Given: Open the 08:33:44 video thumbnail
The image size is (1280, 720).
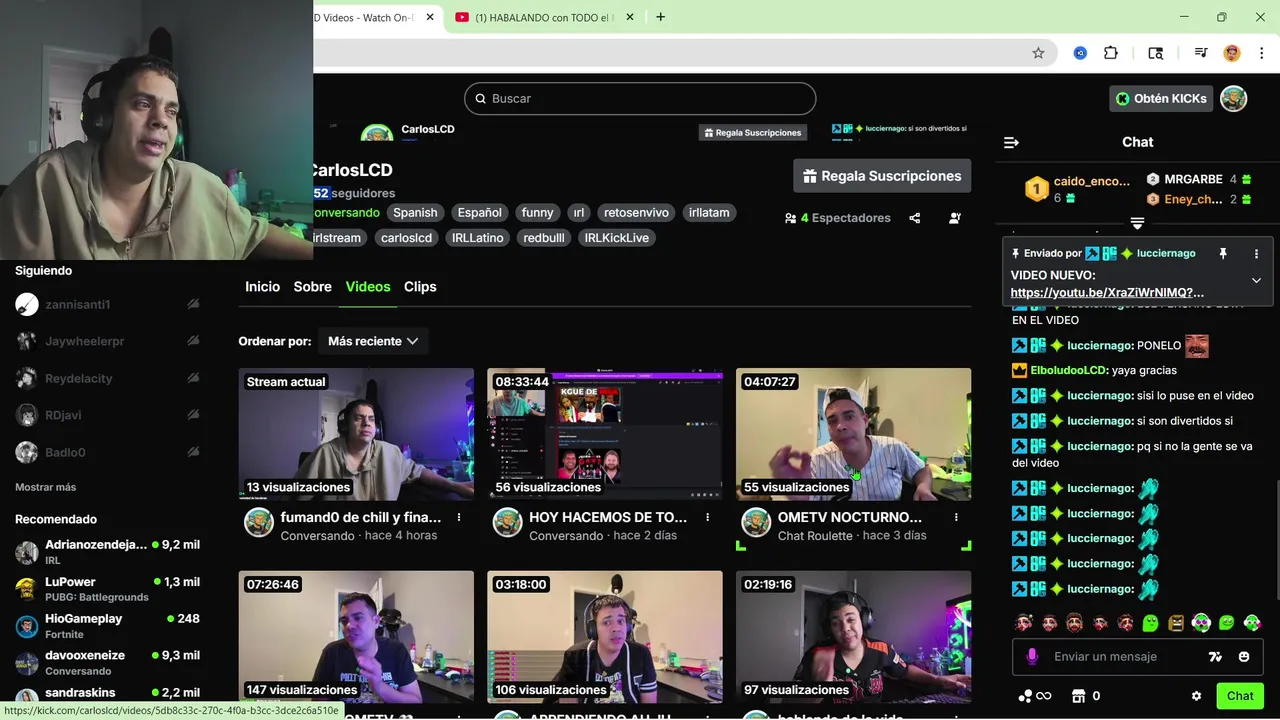Looking at the screenshot, I should (x=605, y=434).
